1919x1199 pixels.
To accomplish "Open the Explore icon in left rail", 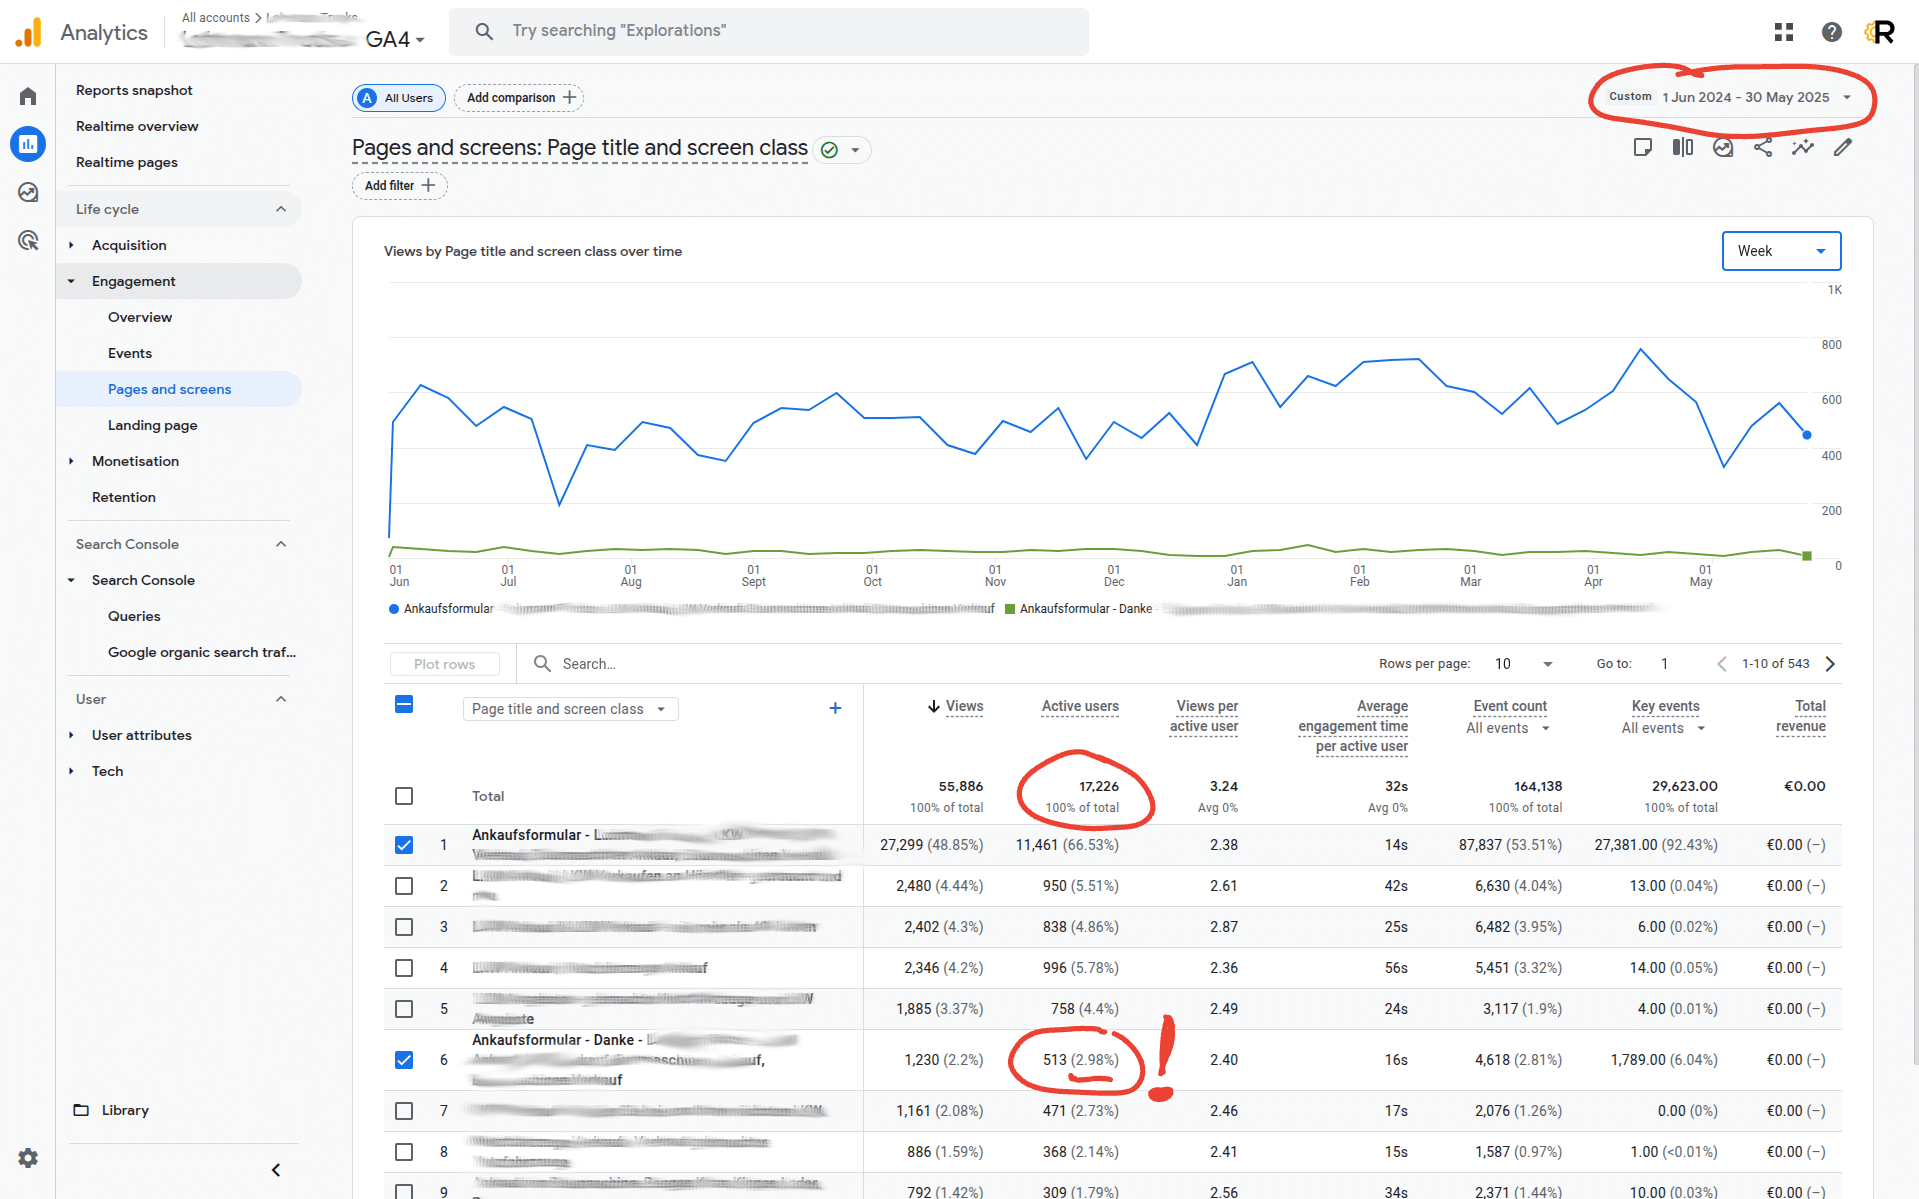I will click(28, 192).
